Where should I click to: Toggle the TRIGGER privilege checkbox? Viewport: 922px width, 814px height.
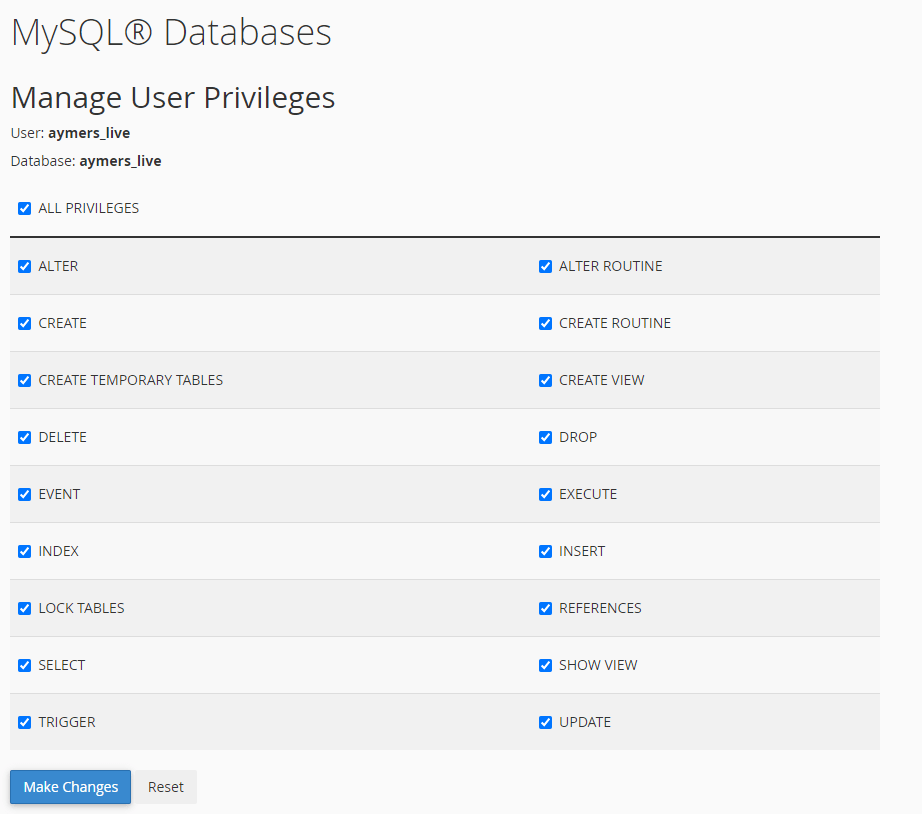point(25,723)
